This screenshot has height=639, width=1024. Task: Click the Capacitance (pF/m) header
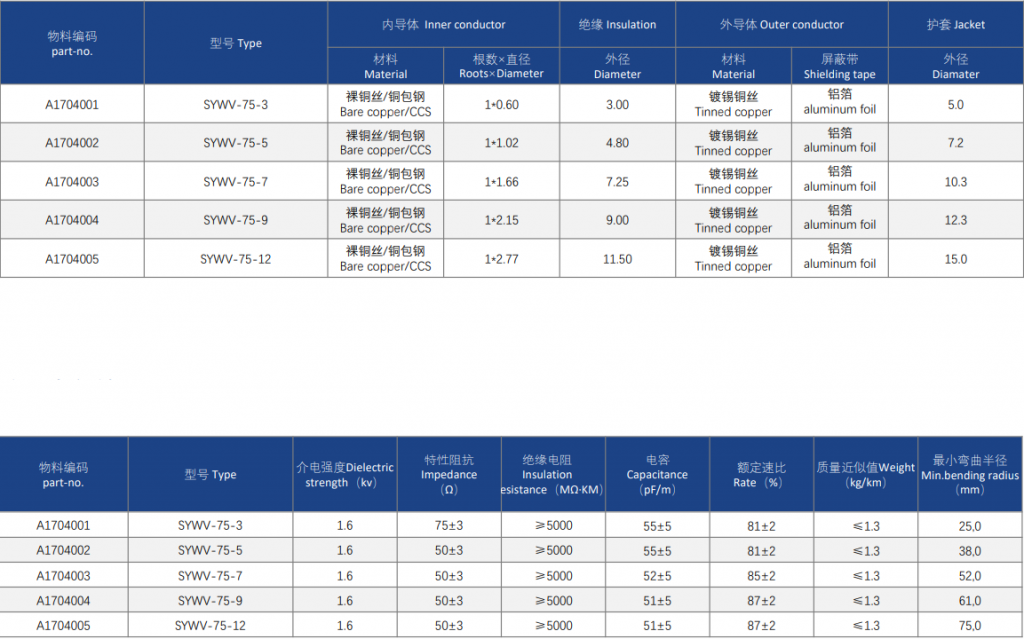pos(657,474)
